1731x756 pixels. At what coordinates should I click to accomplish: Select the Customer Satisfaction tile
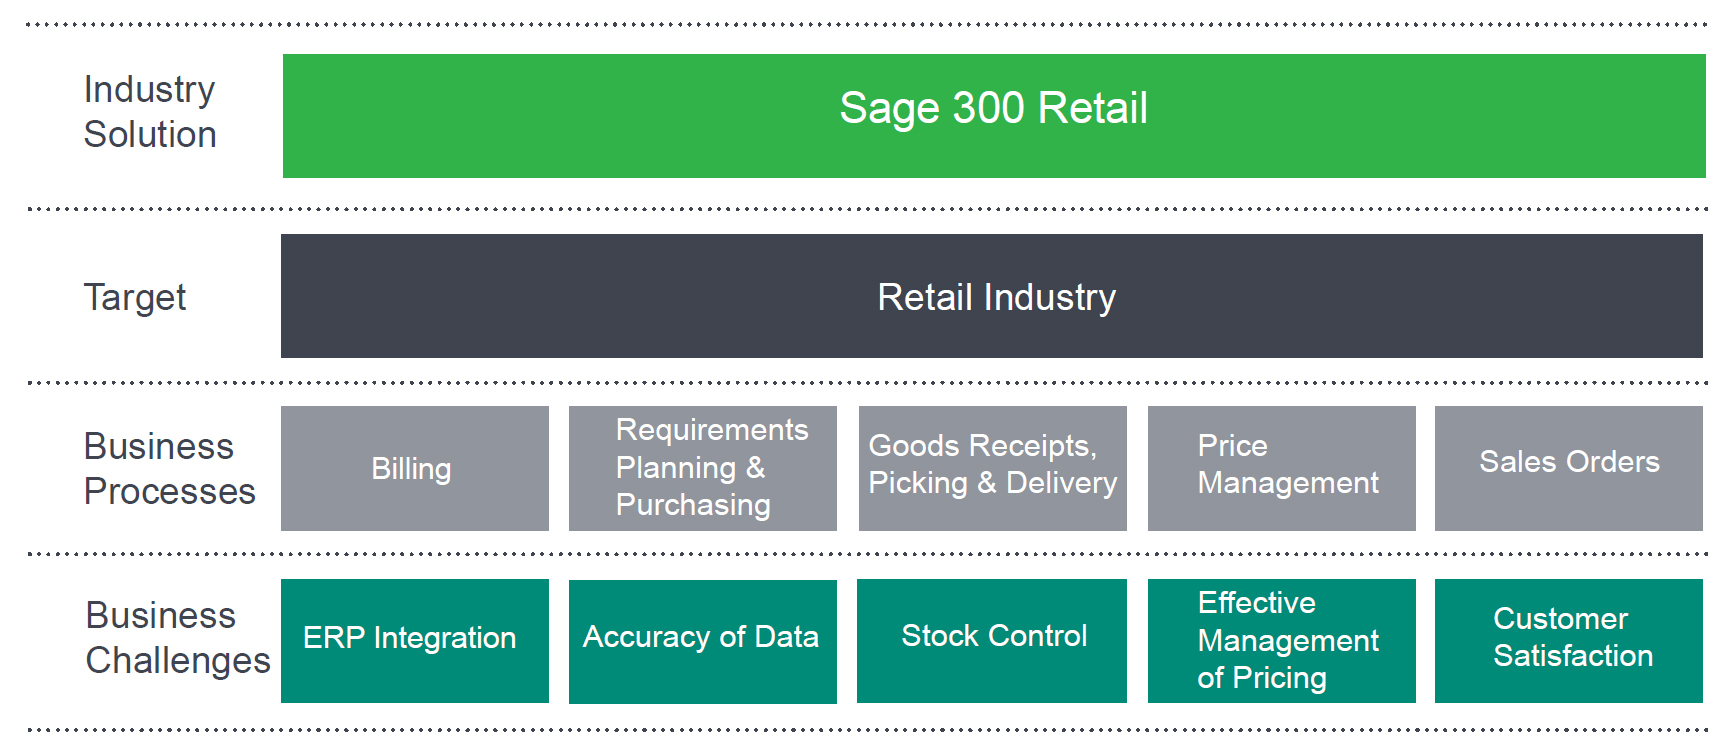click(1569, 641)
